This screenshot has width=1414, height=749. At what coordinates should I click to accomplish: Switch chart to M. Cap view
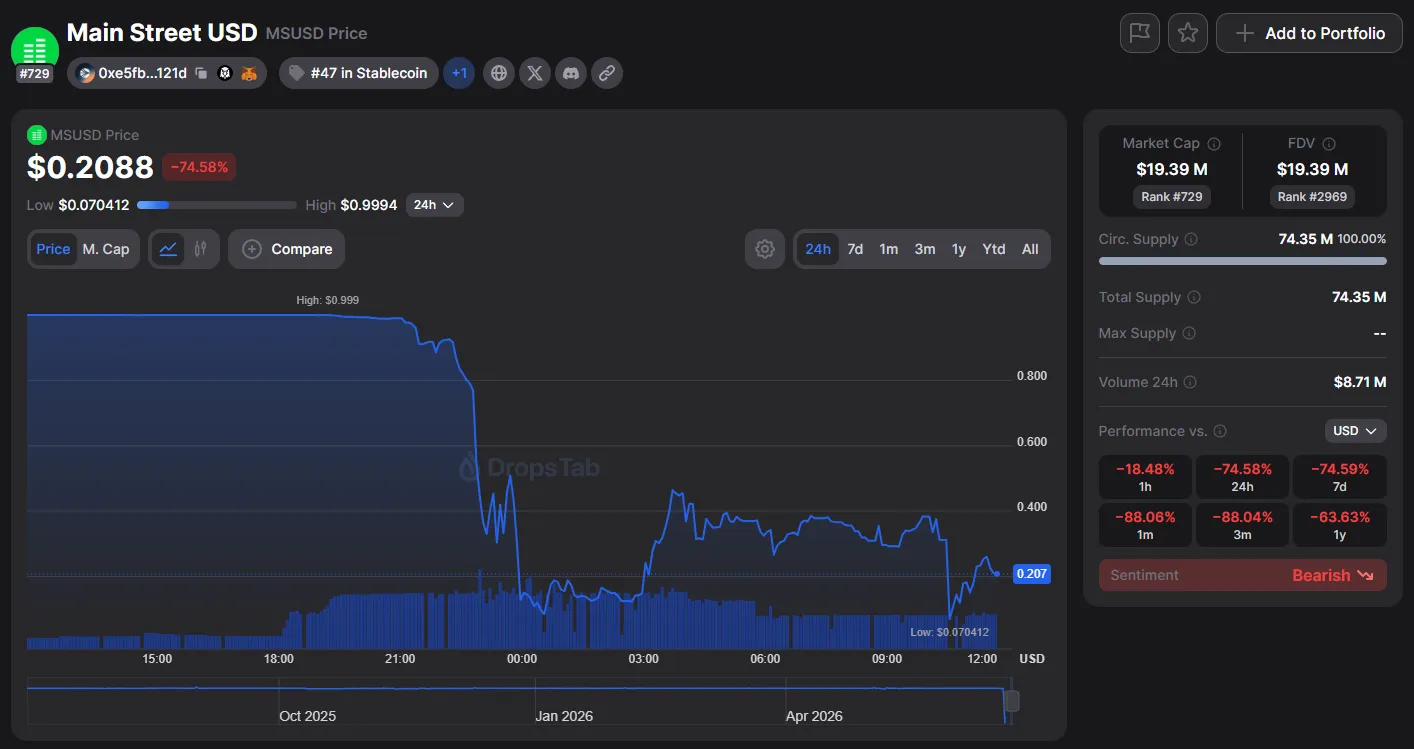tap(106, 249)
